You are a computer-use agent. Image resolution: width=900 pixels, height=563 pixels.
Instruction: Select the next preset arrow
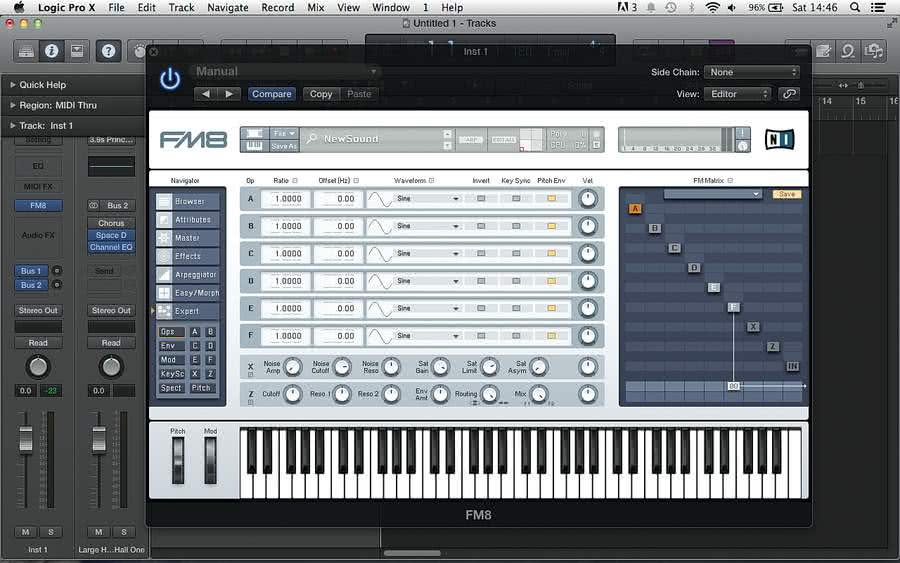tap(229, 94)
